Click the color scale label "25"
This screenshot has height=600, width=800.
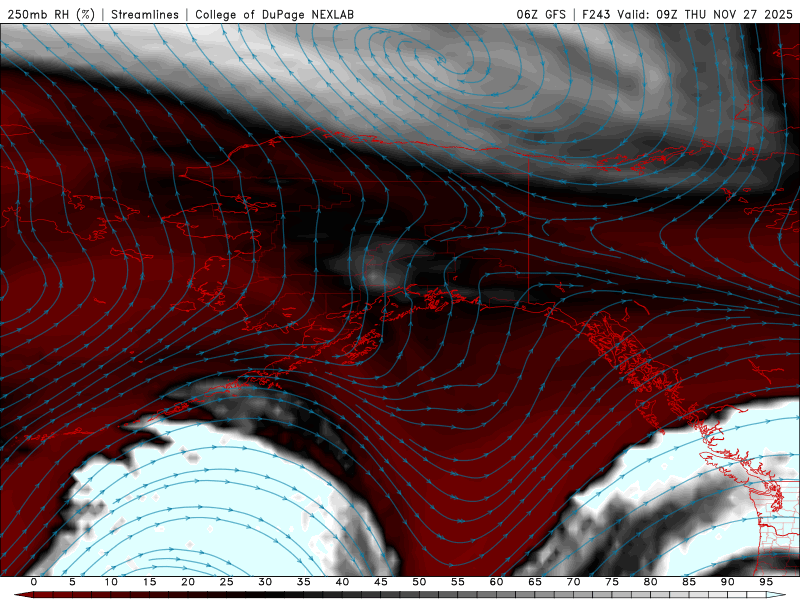pos(227,582)
